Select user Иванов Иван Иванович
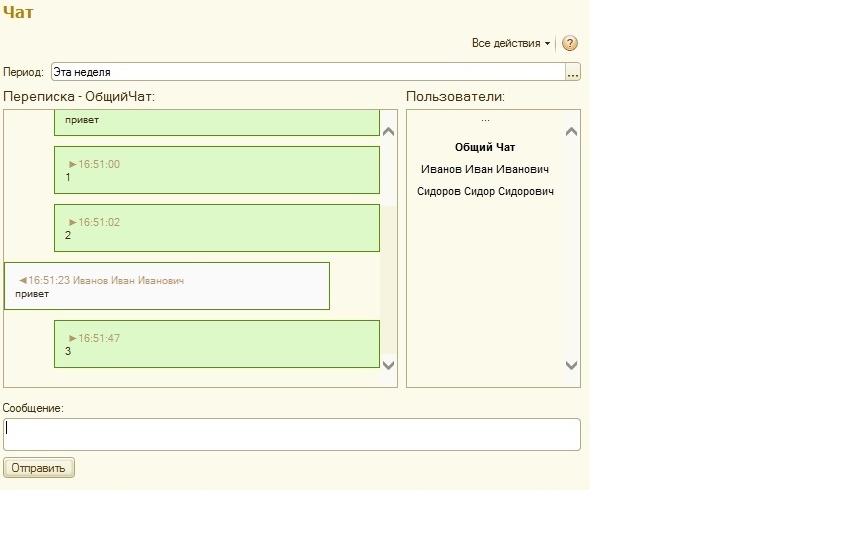 (x=485, y=169)
